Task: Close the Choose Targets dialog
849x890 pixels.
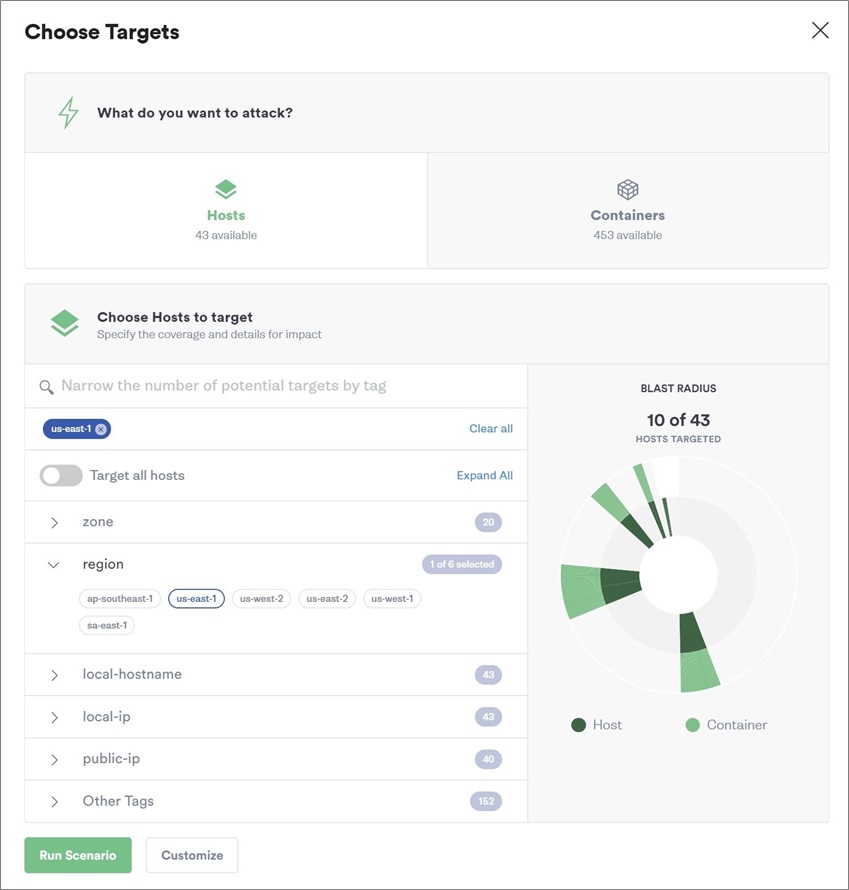Action: coord(820,30)
